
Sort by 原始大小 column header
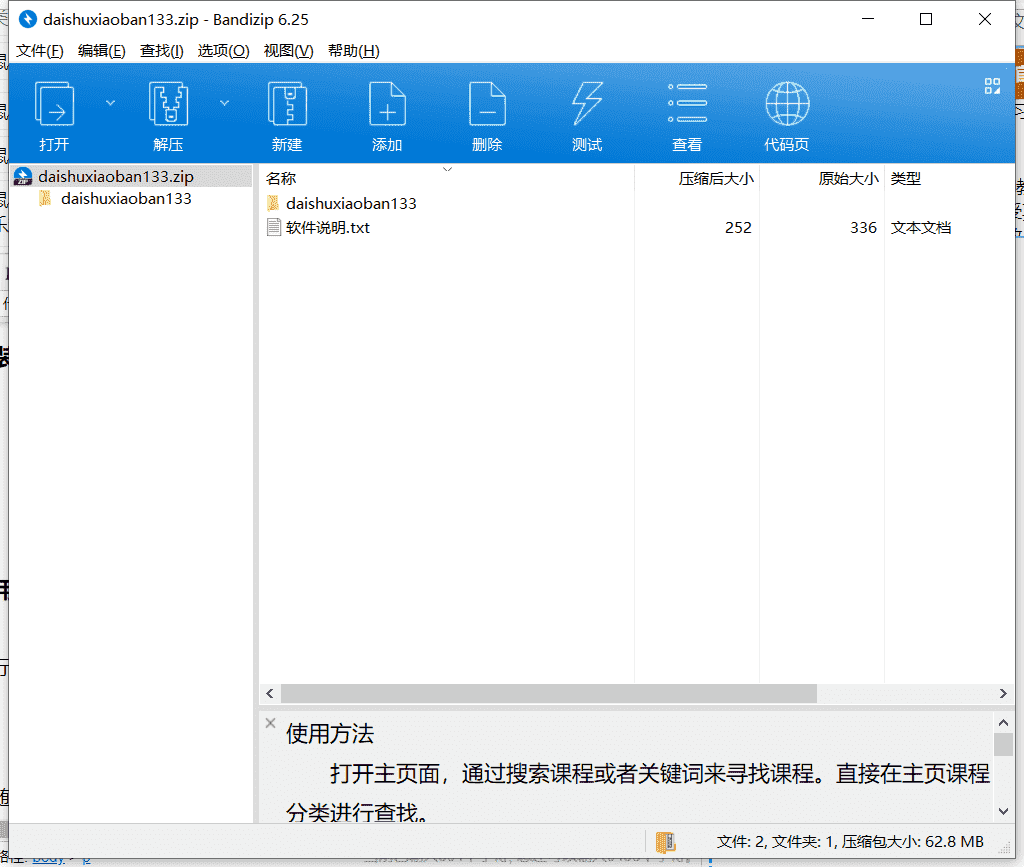click(x=822, y=178)
